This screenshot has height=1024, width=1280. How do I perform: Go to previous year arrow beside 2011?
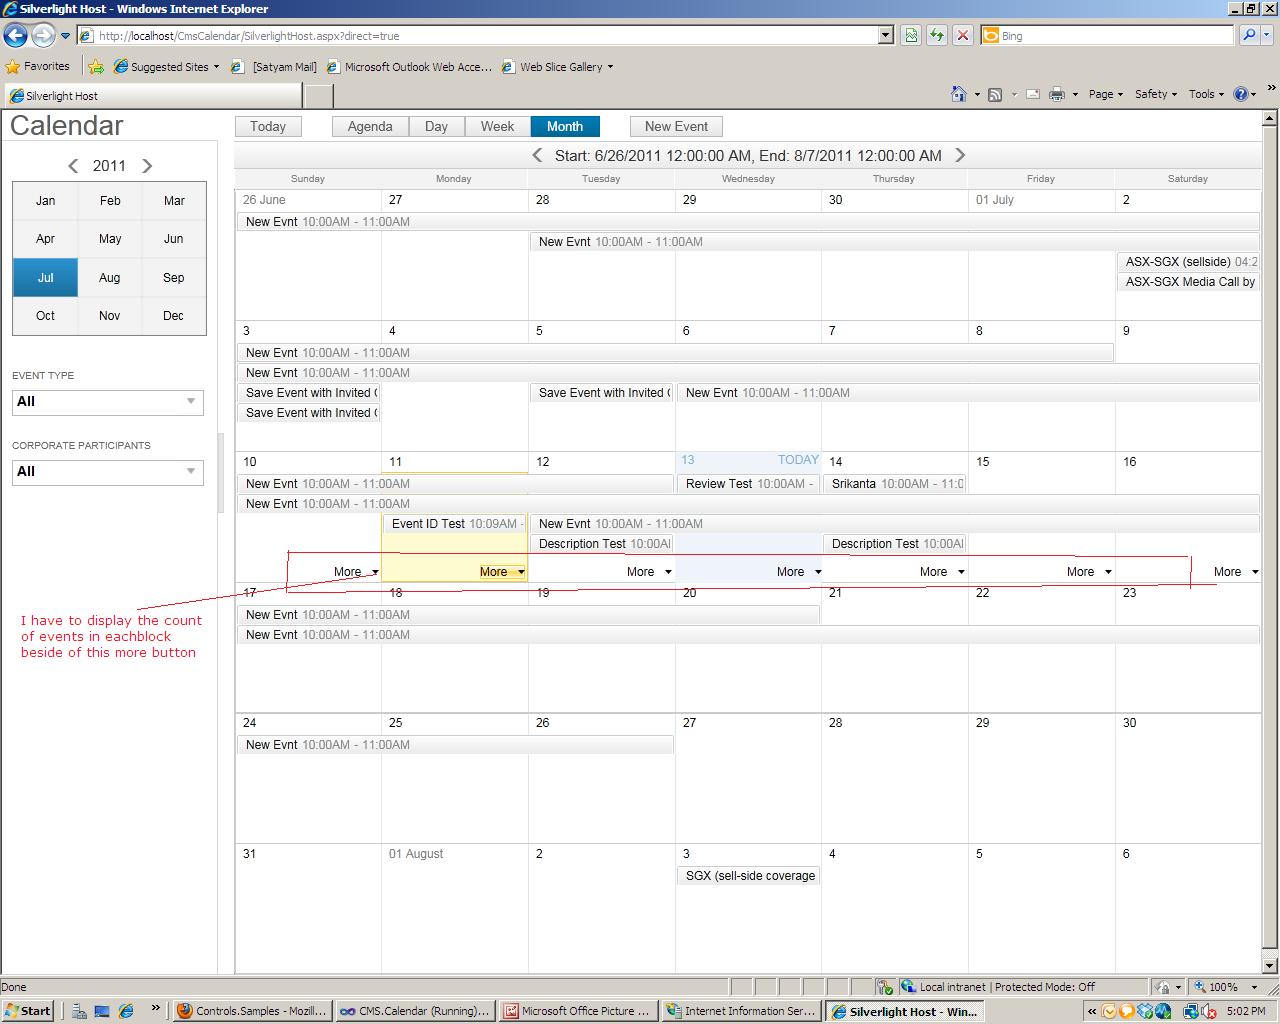(73, 166)
